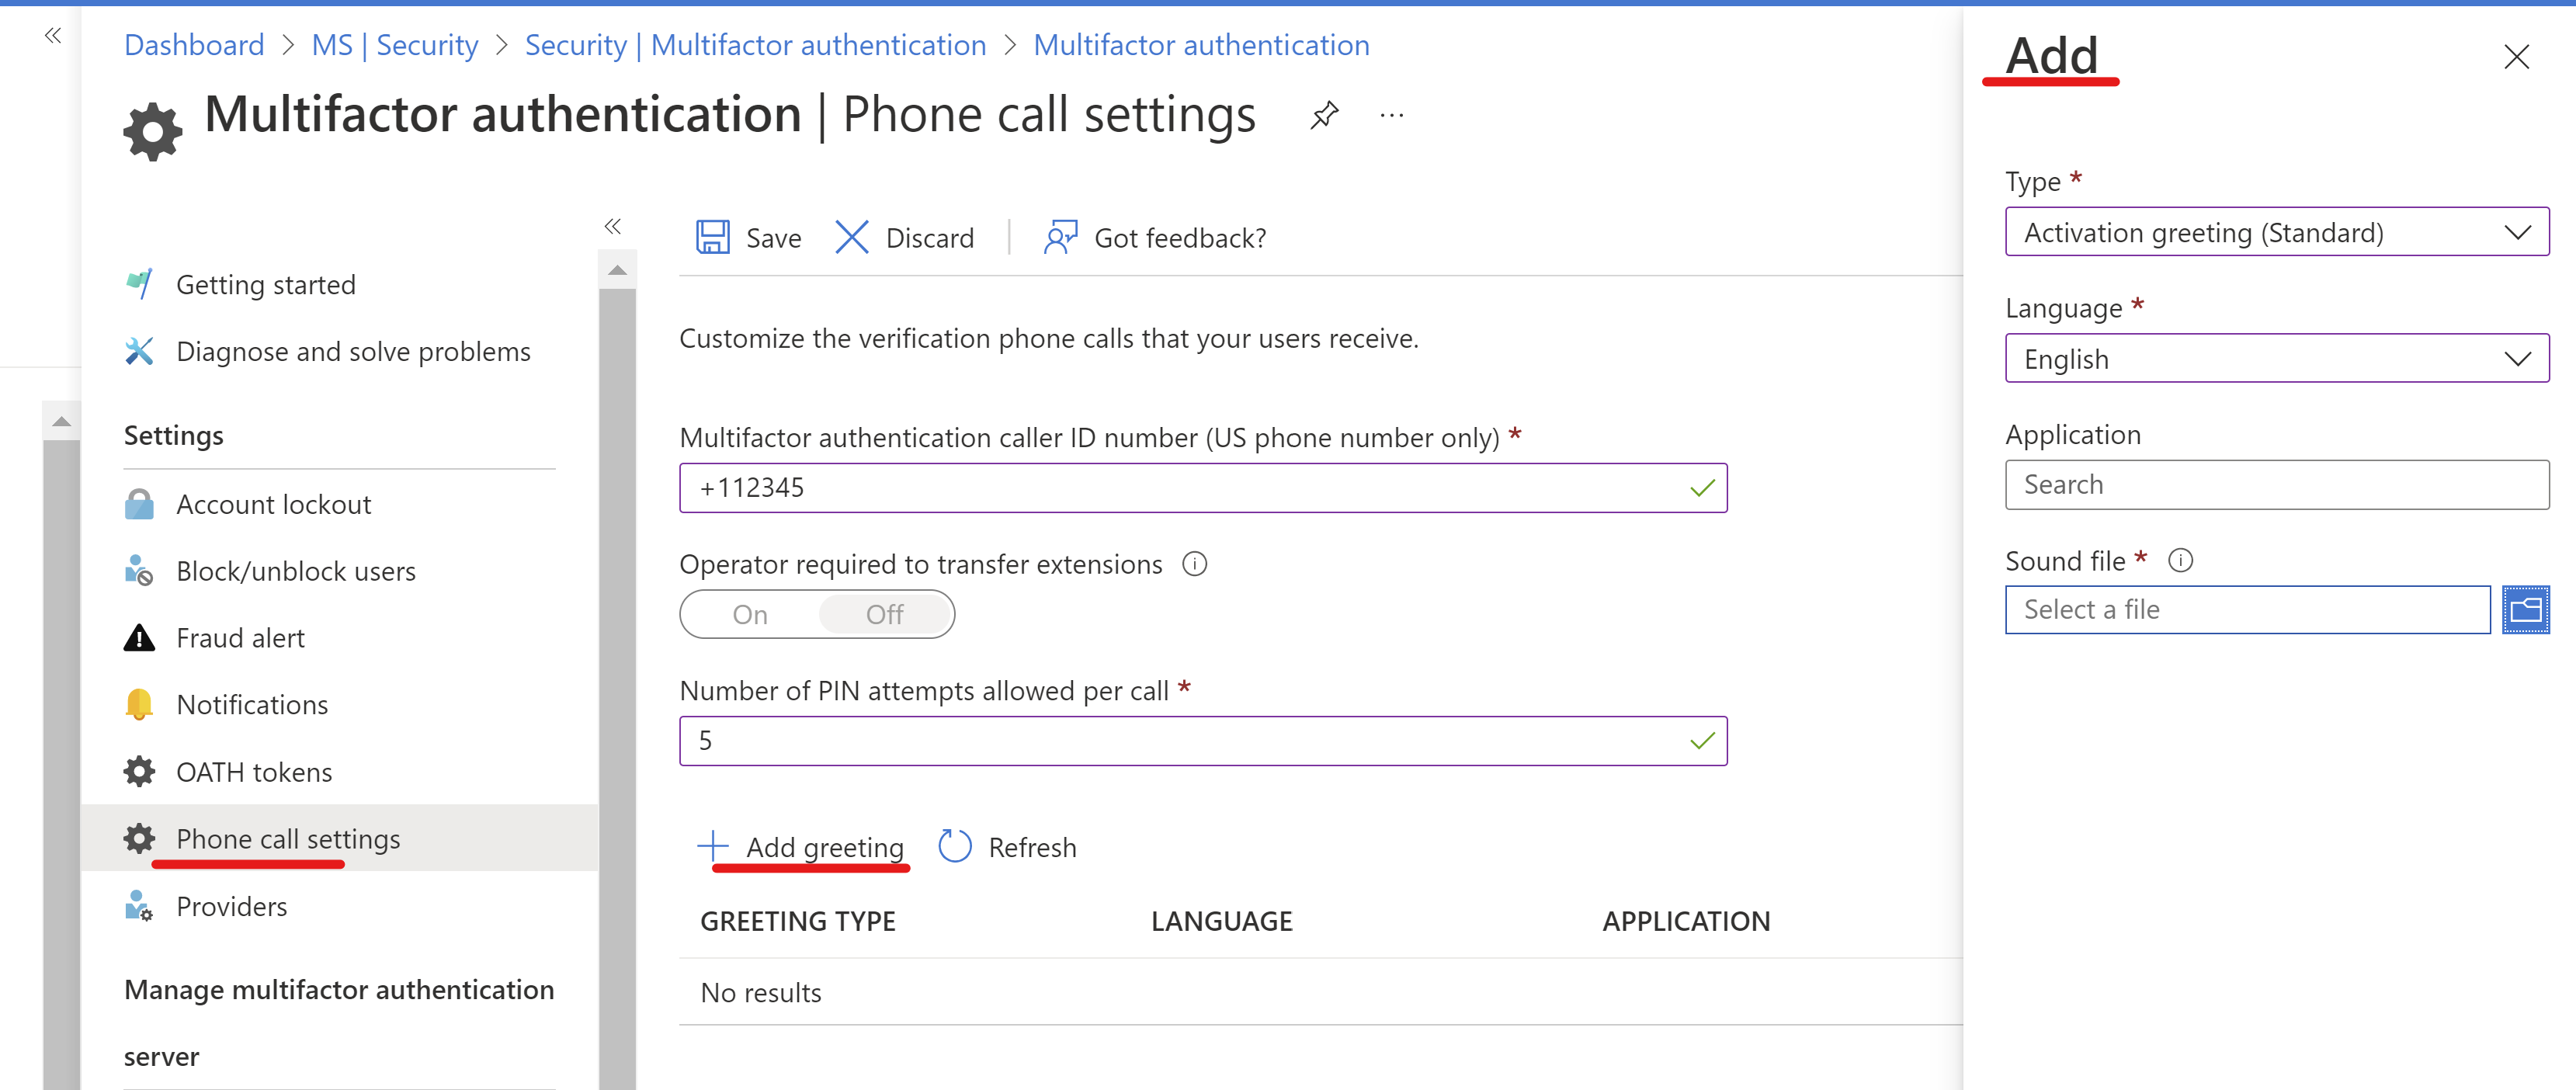Browse for a sound file

pyautogui.click(x=2526, y=609)
